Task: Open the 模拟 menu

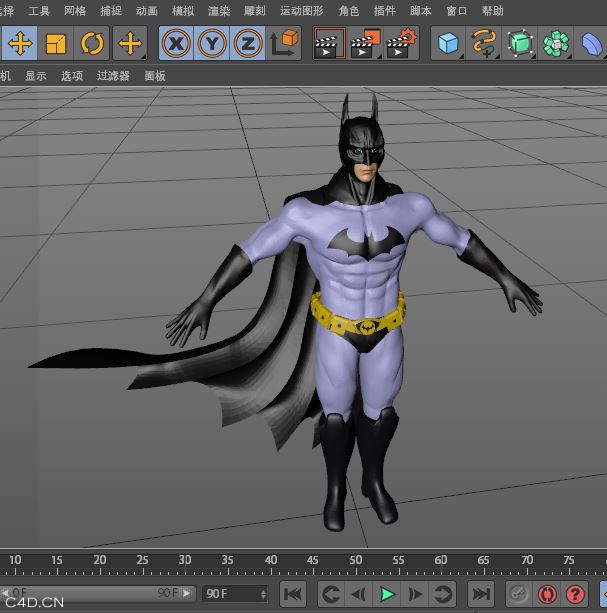Action: coord(183,11)
